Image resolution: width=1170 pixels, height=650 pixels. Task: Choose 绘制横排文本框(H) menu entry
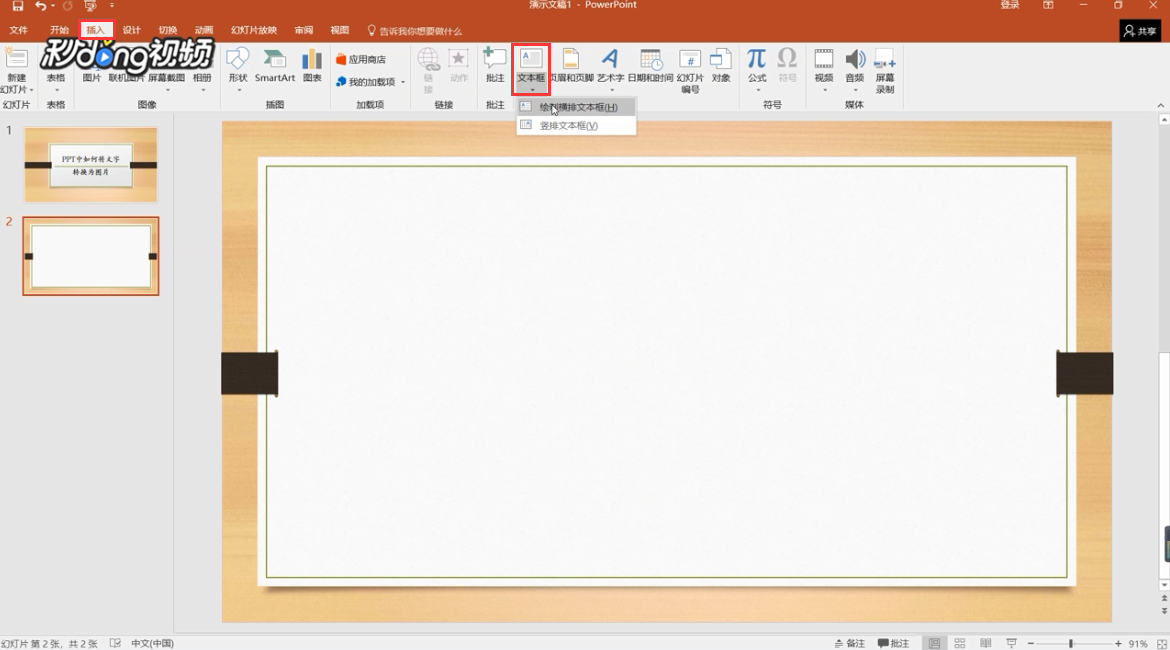coord(577,107)
